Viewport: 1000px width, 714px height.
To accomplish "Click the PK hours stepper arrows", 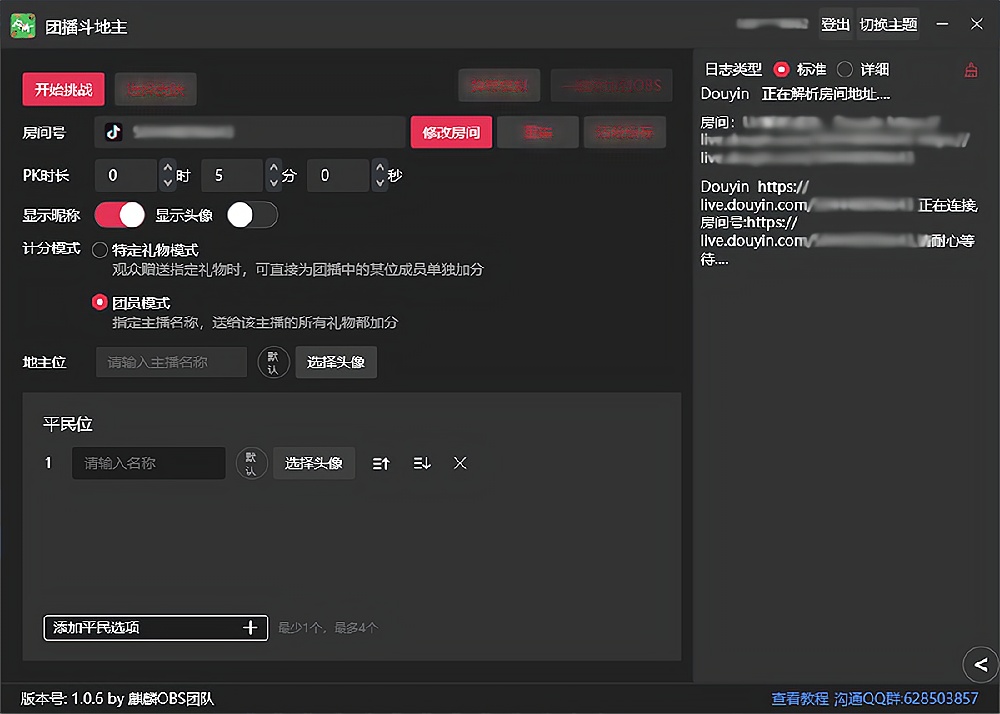I will coord(167,175).
